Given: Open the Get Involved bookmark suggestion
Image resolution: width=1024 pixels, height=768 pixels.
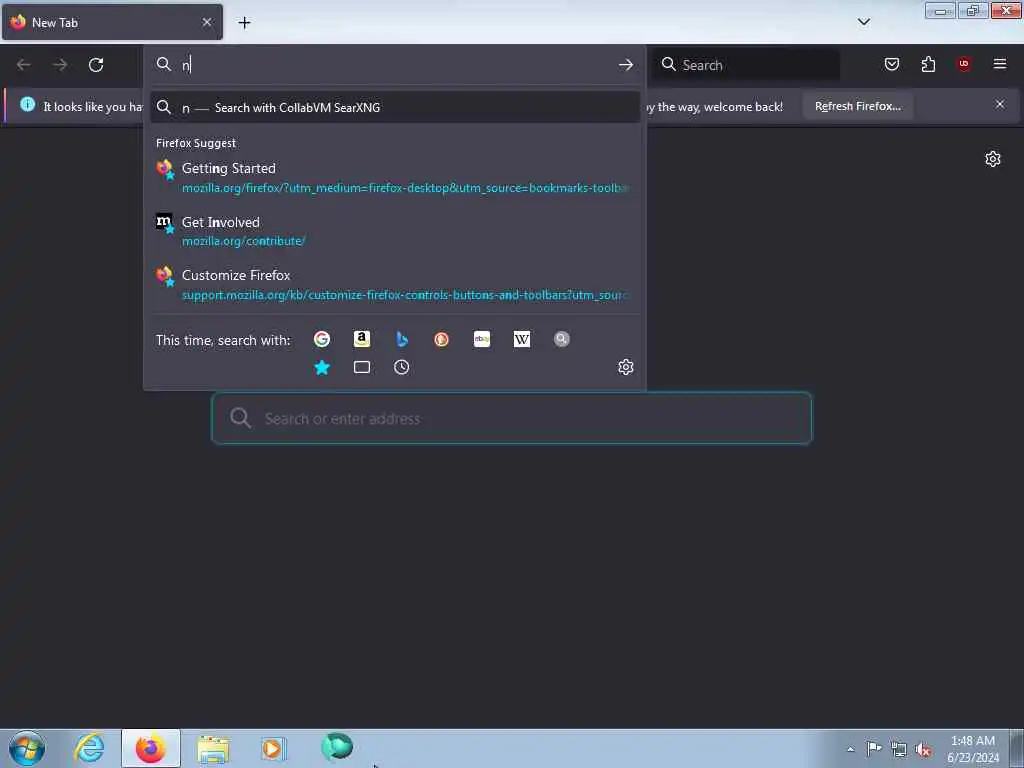Looking at the screenshot, I should coord(394,231).
